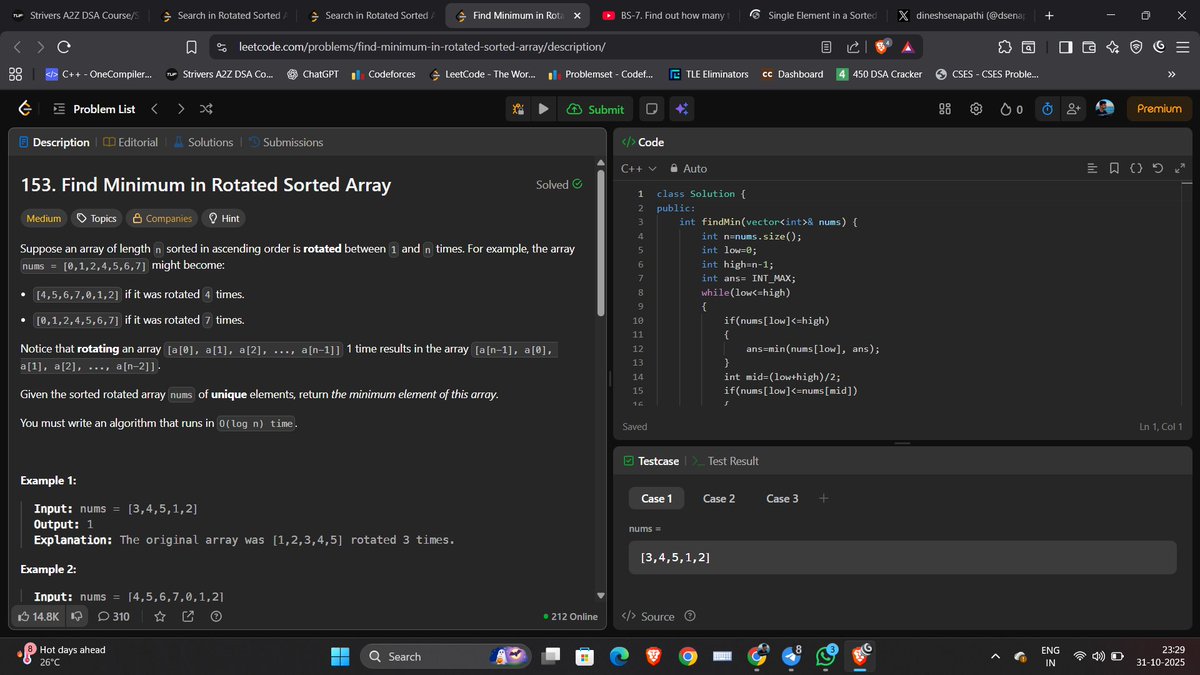The width and height of the screenshot is (1200, 675).
Task: Open the AI sparkle assistant icon
Action: pyautogui.click(x=682, y=109)
